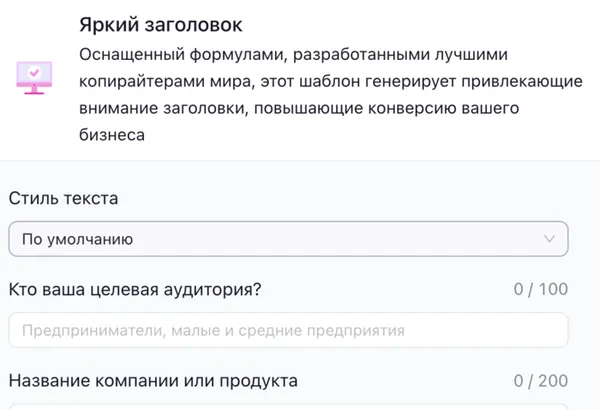This screenshot has height=410, width=600.
Task: Click the chevron arrow in style dropdown
Action: point(548,239)
